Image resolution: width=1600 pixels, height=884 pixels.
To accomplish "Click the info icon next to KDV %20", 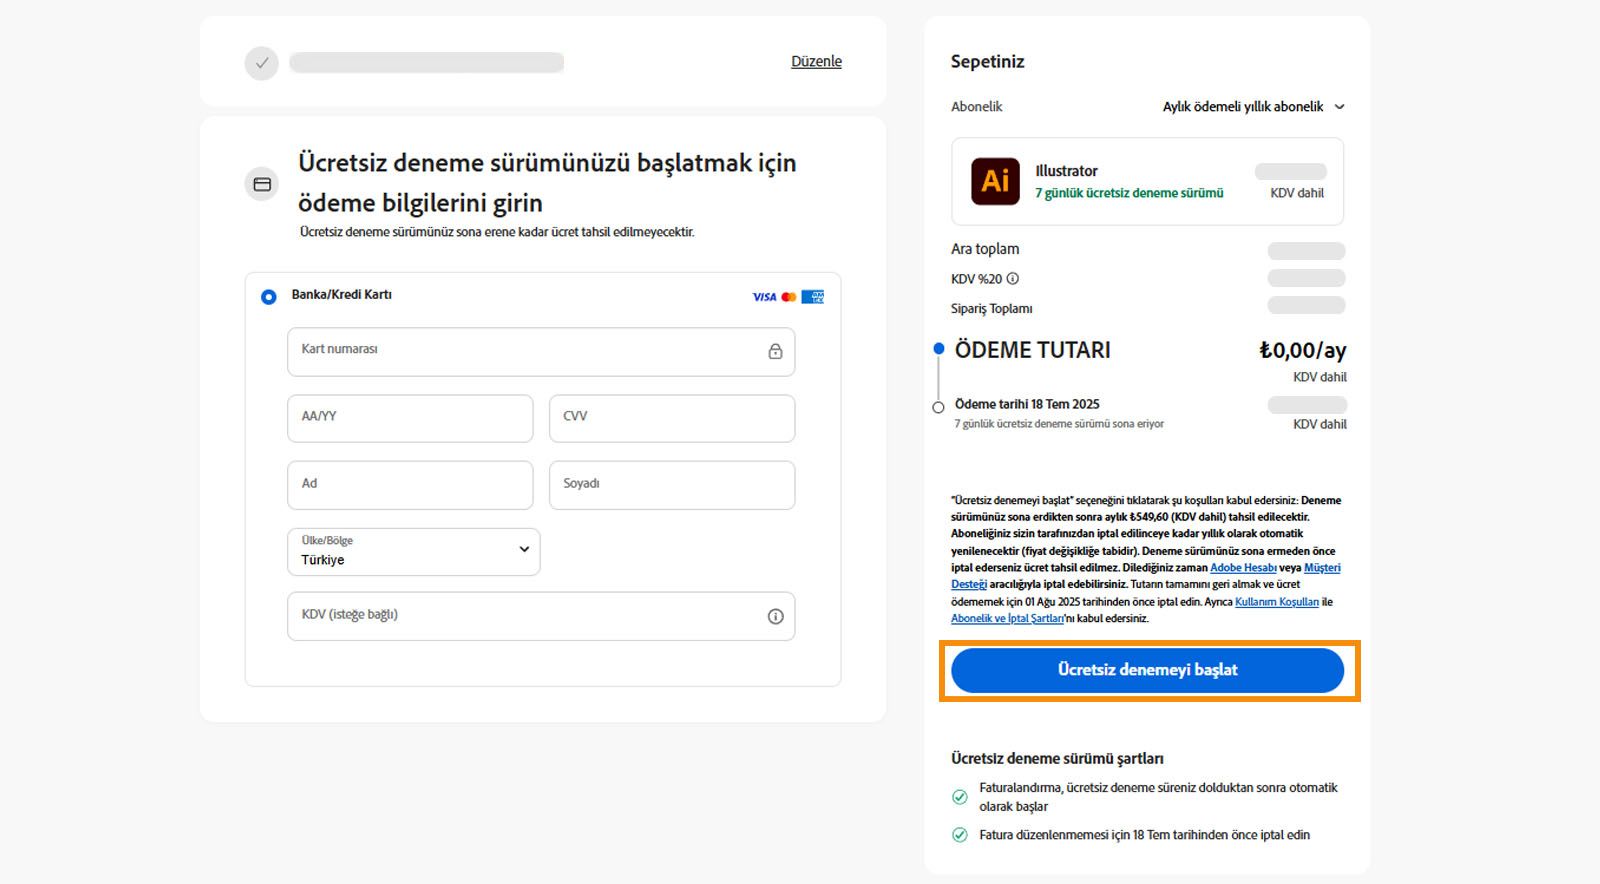I will coord(1013,279).
